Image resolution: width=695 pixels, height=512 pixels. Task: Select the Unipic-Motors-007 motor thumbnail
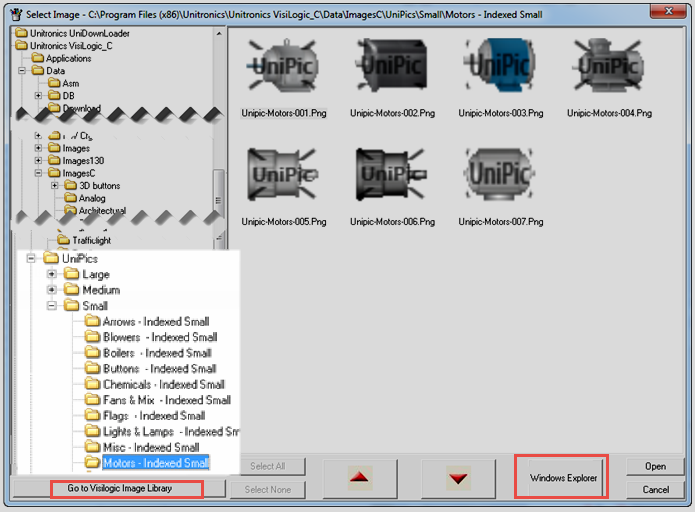click(x=500, y=174)
